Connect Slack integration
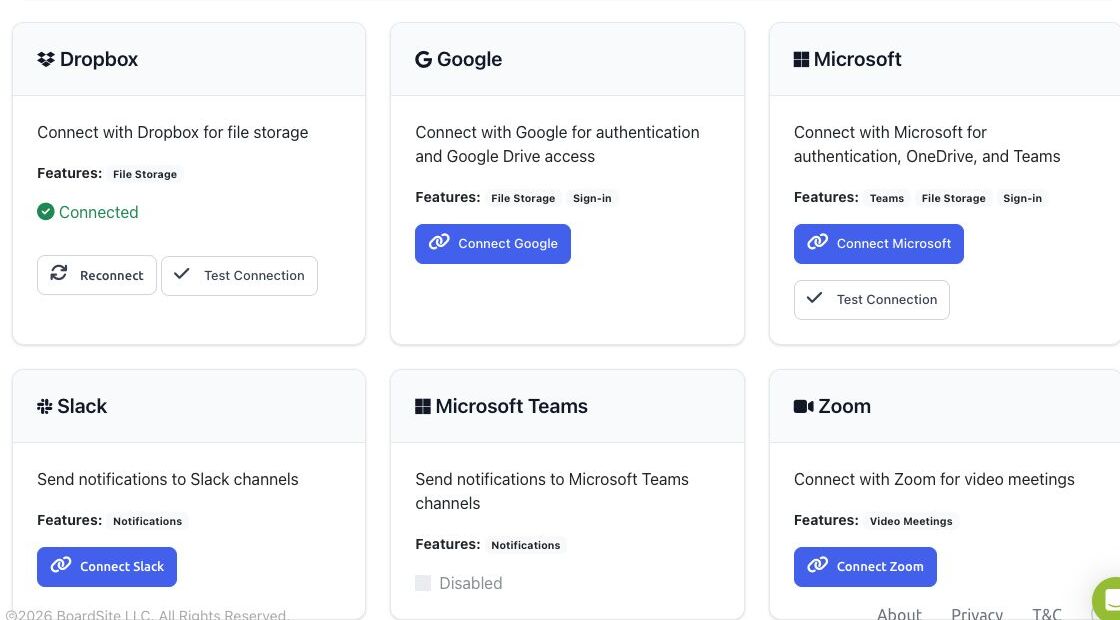1120x620 pixels. click(x=107, y=566)
